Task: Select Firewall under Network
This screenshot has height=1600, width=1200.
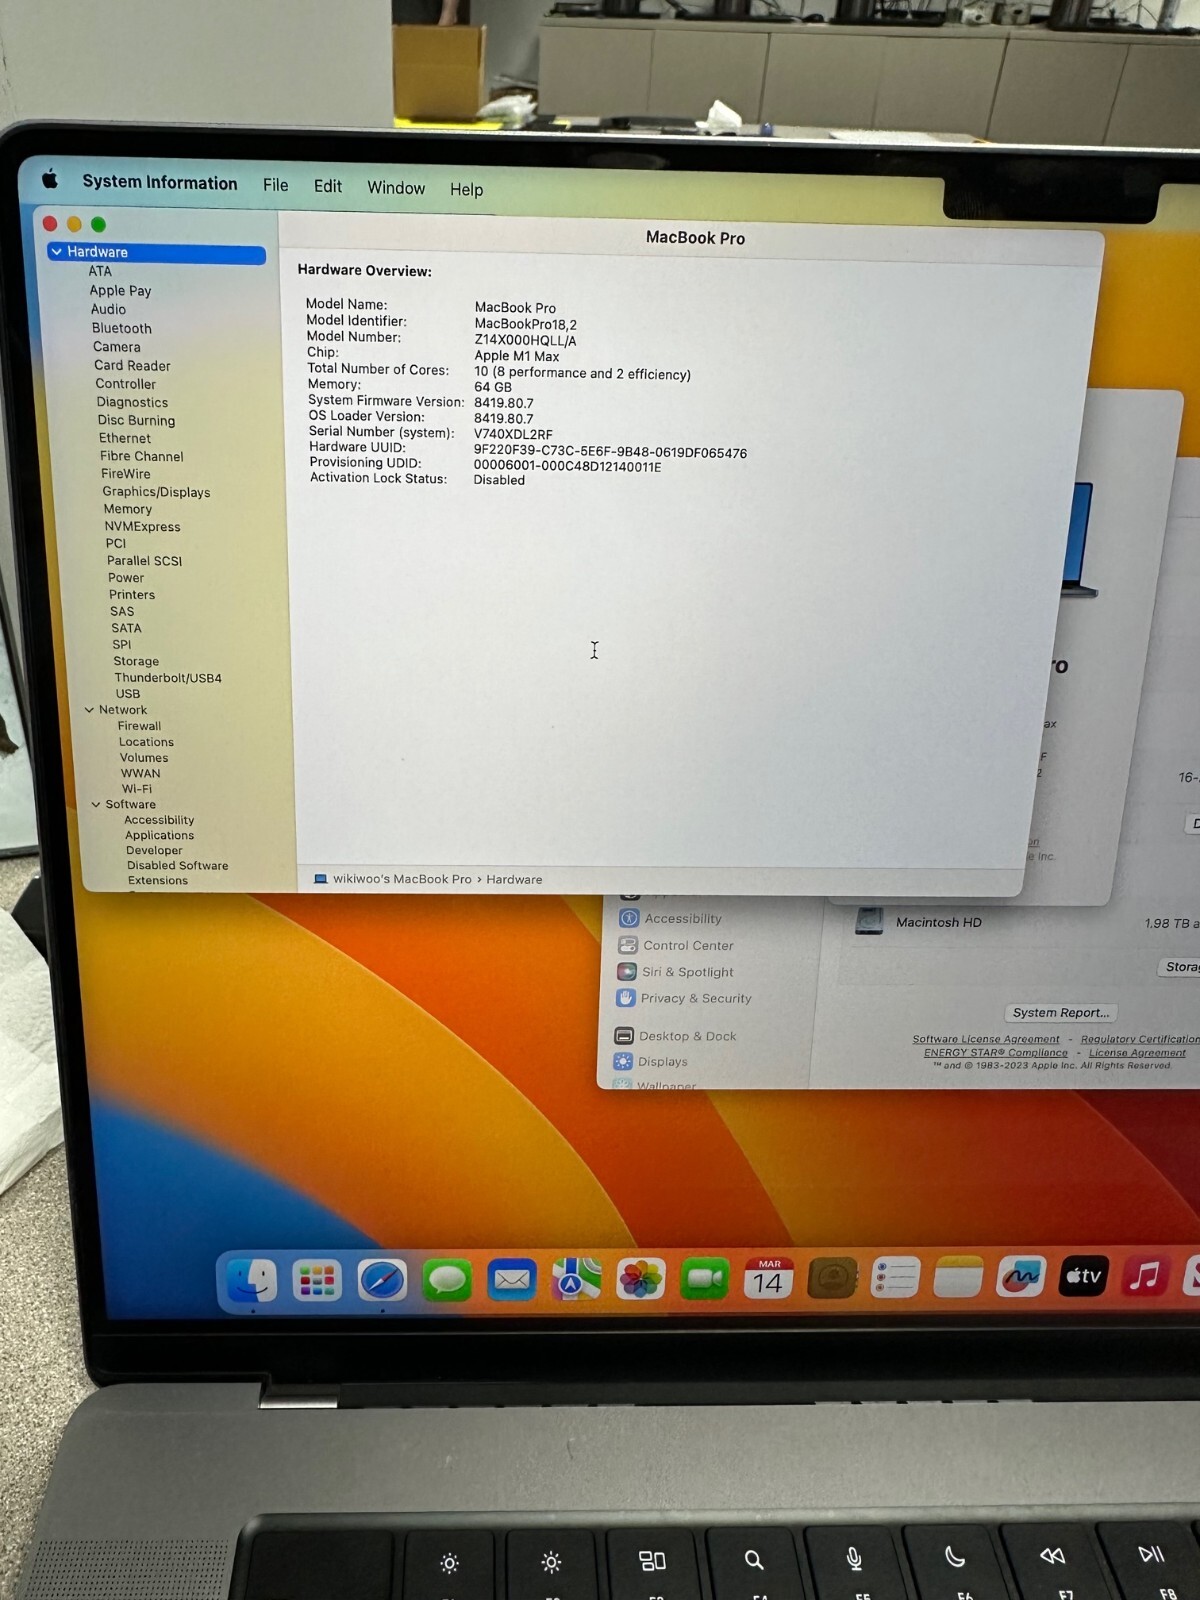Action: coord(139,726)
